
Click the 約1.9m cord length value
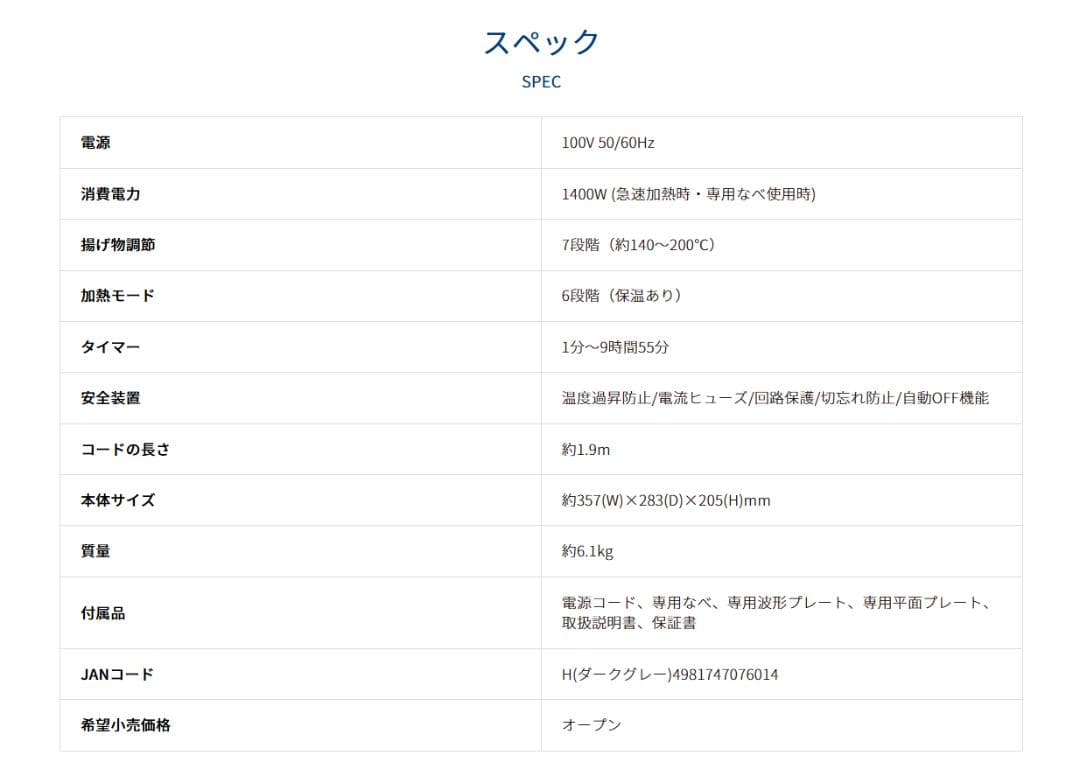pyautogui.click(x=586, y=449)
